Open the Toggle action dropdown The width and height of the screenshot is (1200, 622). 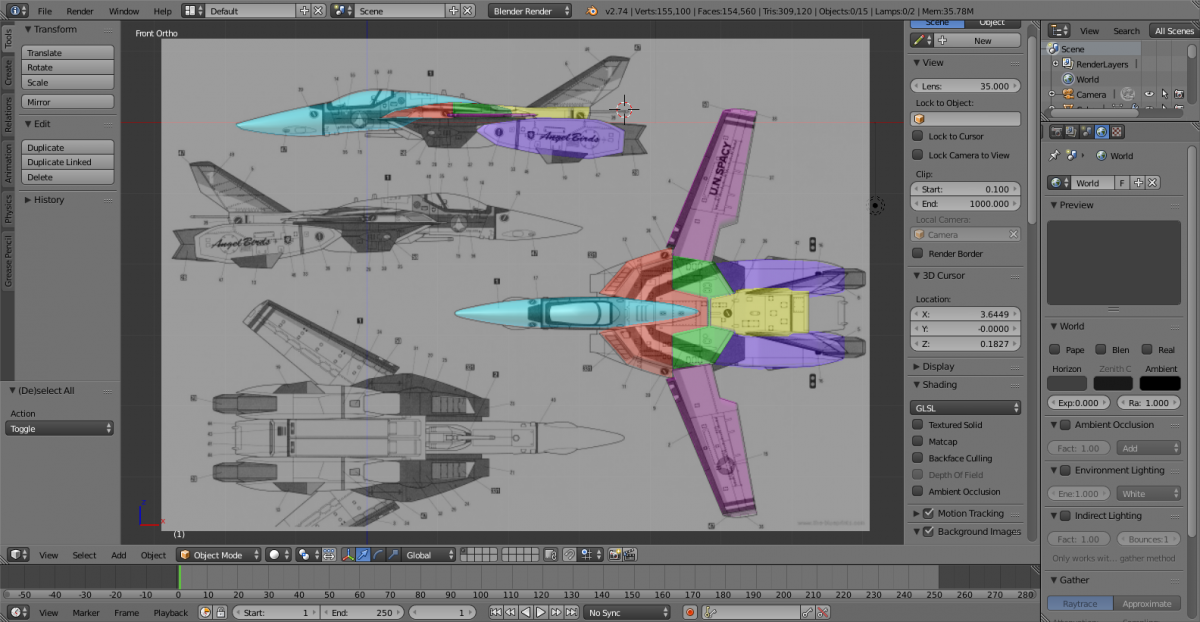[x=60, y=428]
